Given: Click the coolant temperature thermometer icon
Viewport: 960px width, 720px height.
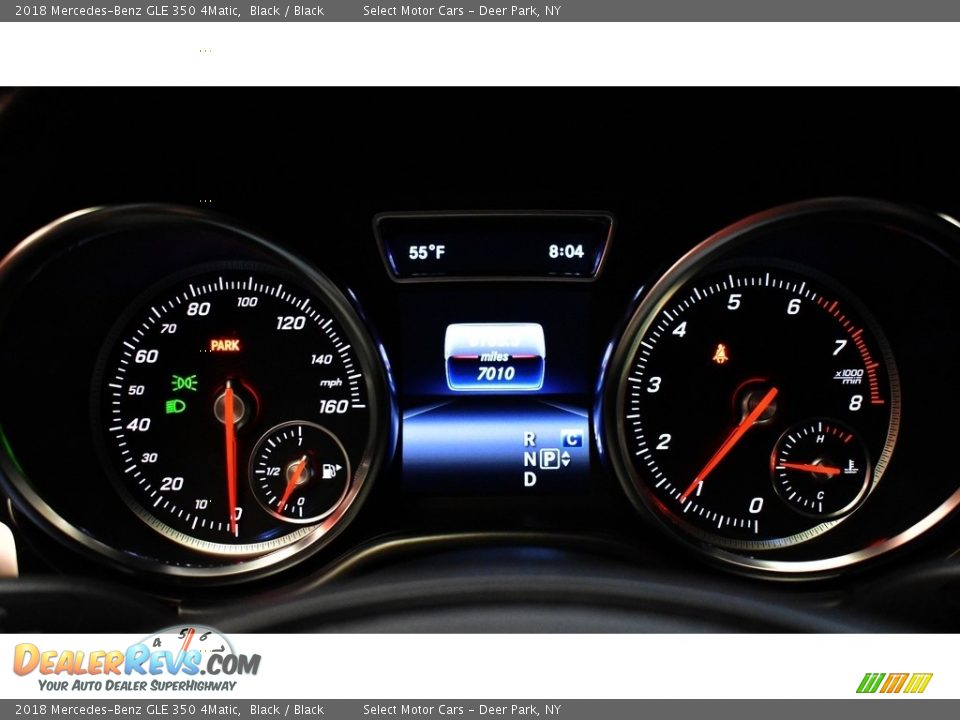Looking at the screenshot, I should (x=850, y=467).
